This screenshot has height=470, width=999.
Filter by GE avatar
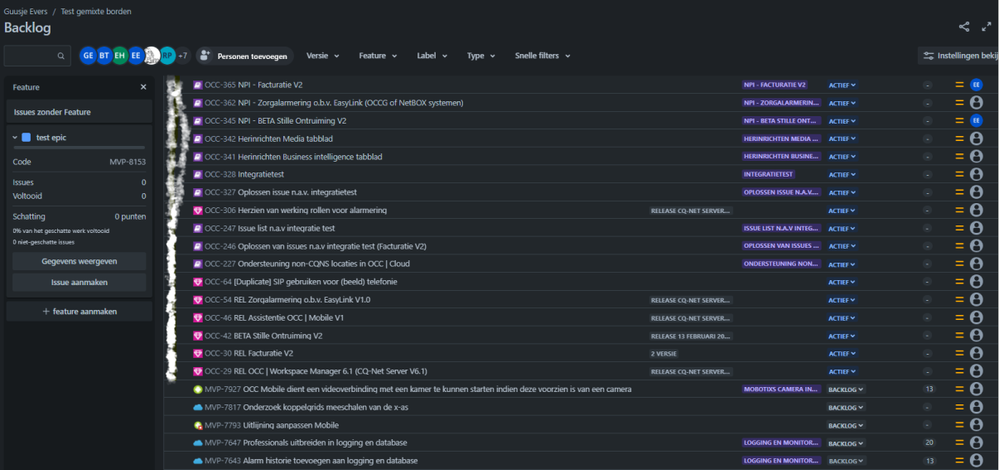pyautogui.click(x=88, y=56)
